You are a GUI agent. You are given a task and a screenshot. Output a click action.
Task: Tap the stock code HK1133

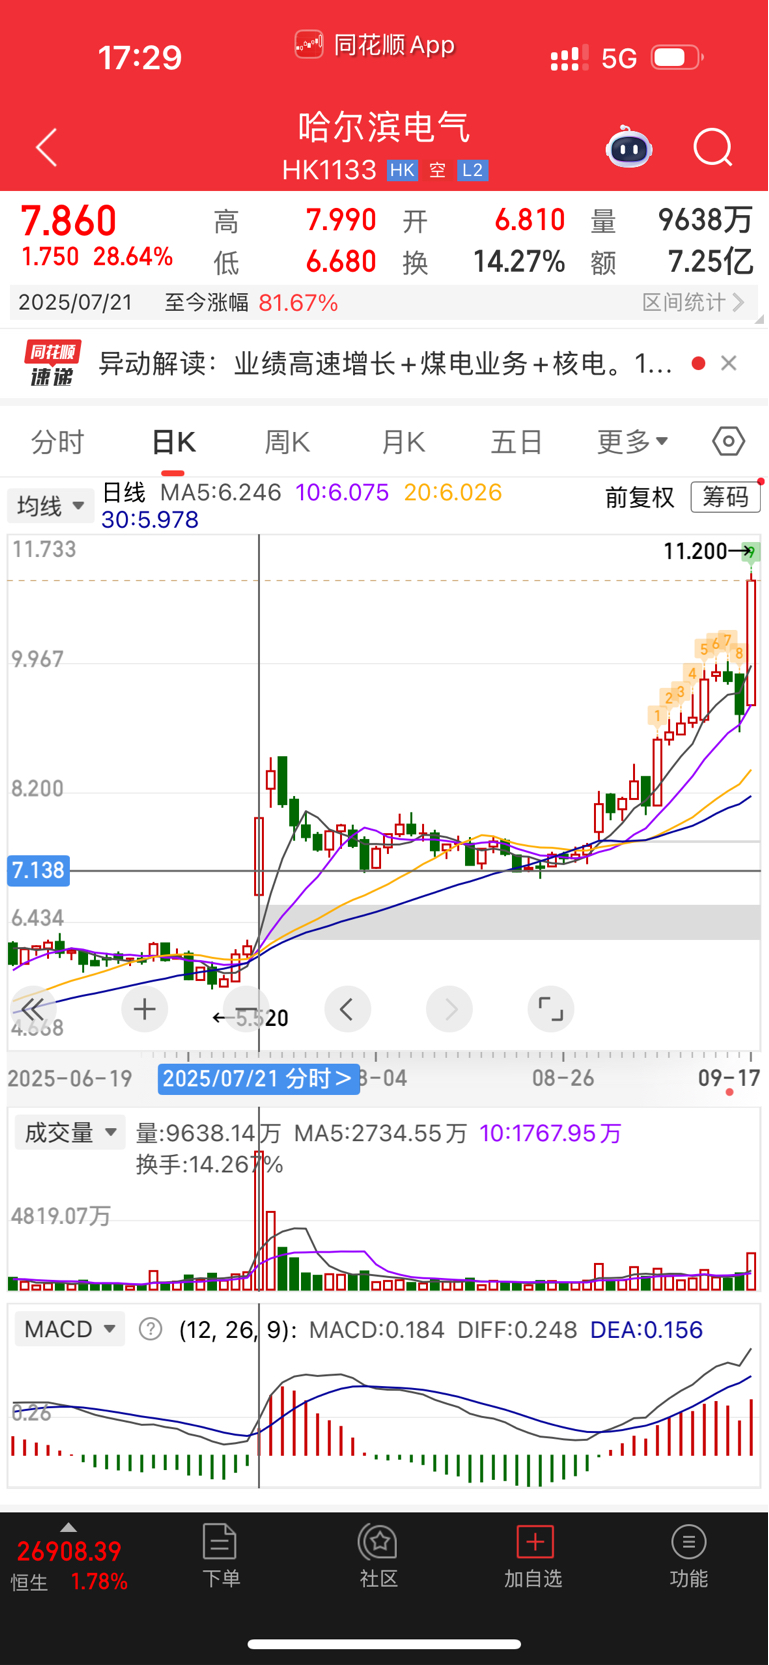pos(329,171)
